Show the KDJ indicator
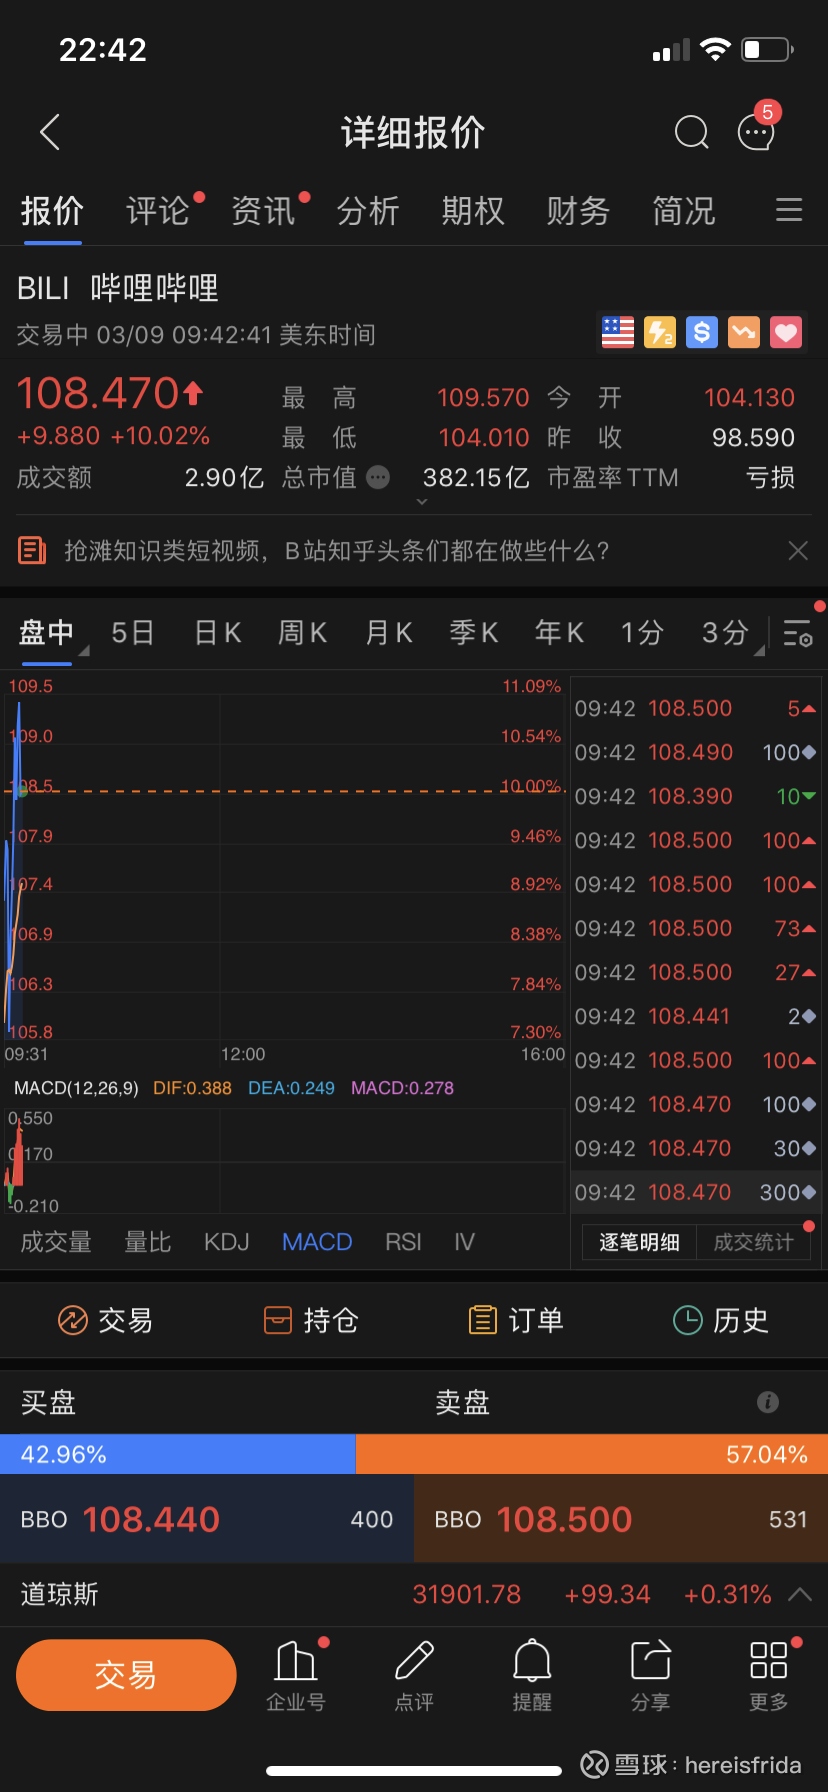828x1792 pixels. click(227, 1242)
